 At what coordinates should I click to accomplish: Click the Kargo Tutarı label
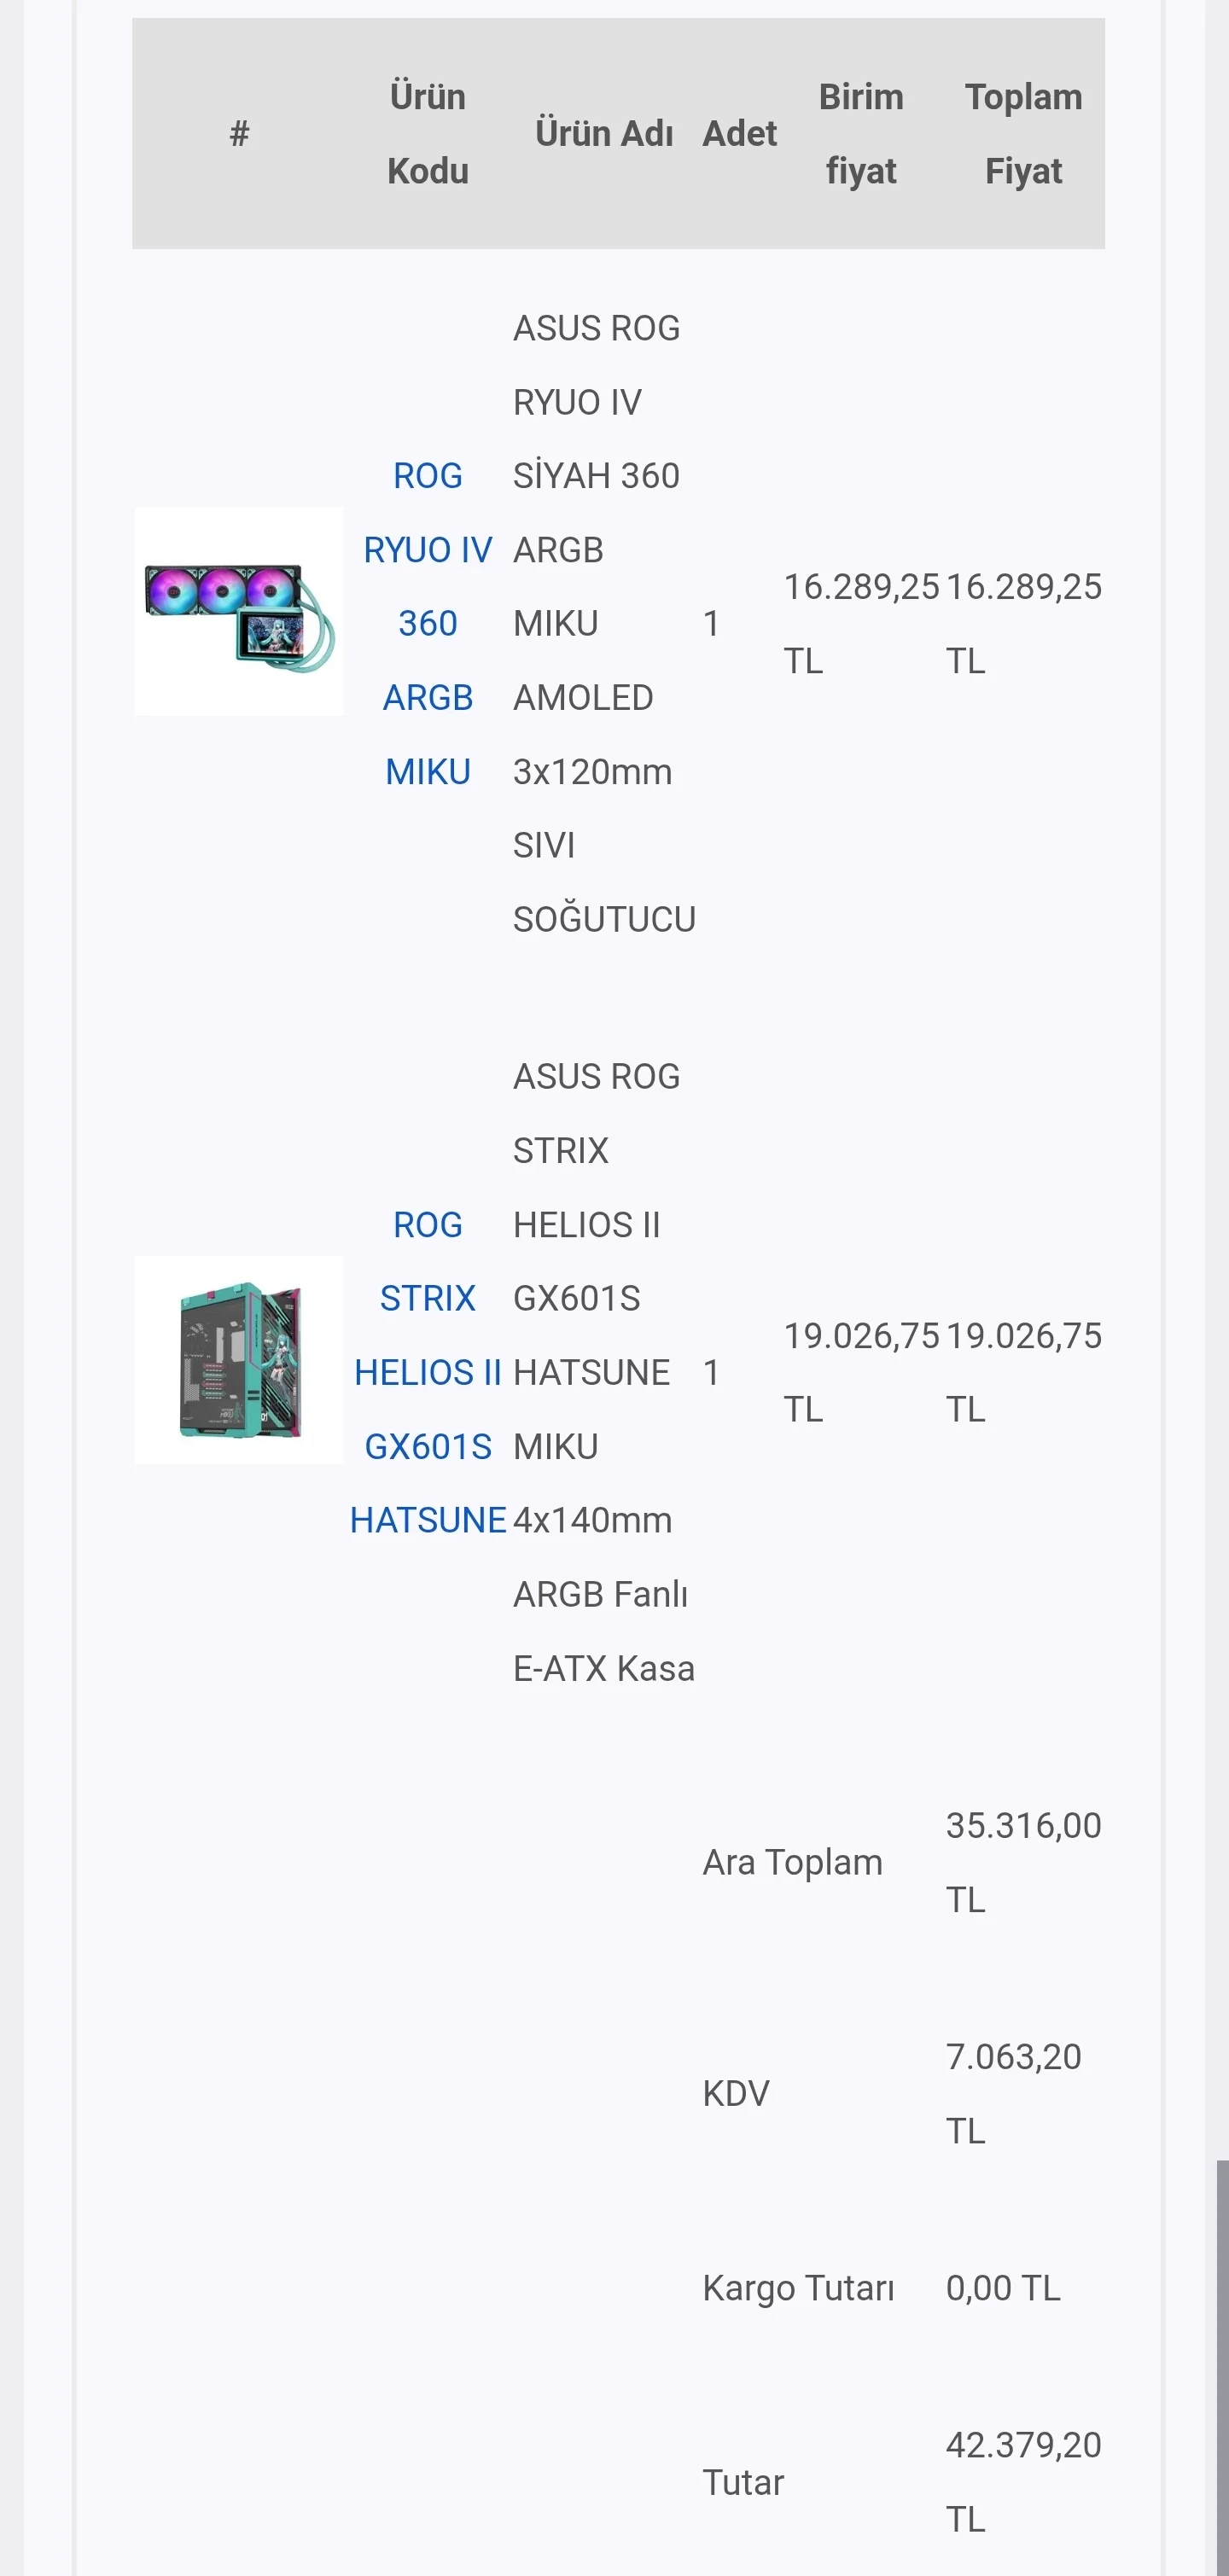coord(798,2288)
